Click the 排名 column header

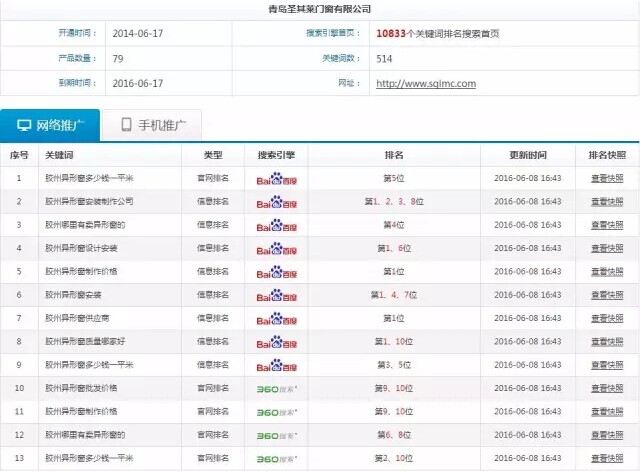(393, 156)
